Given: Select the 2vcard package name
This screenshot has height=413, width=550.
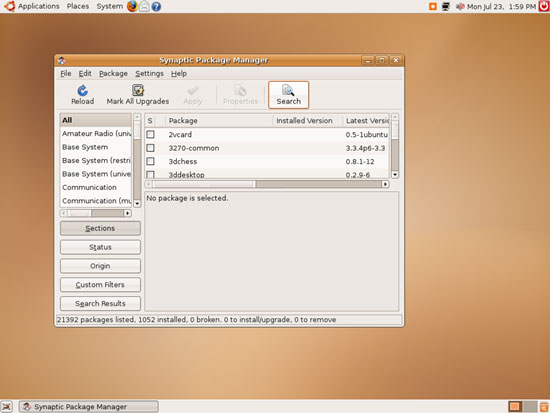Looking at the screenshot, I should 180,135.
